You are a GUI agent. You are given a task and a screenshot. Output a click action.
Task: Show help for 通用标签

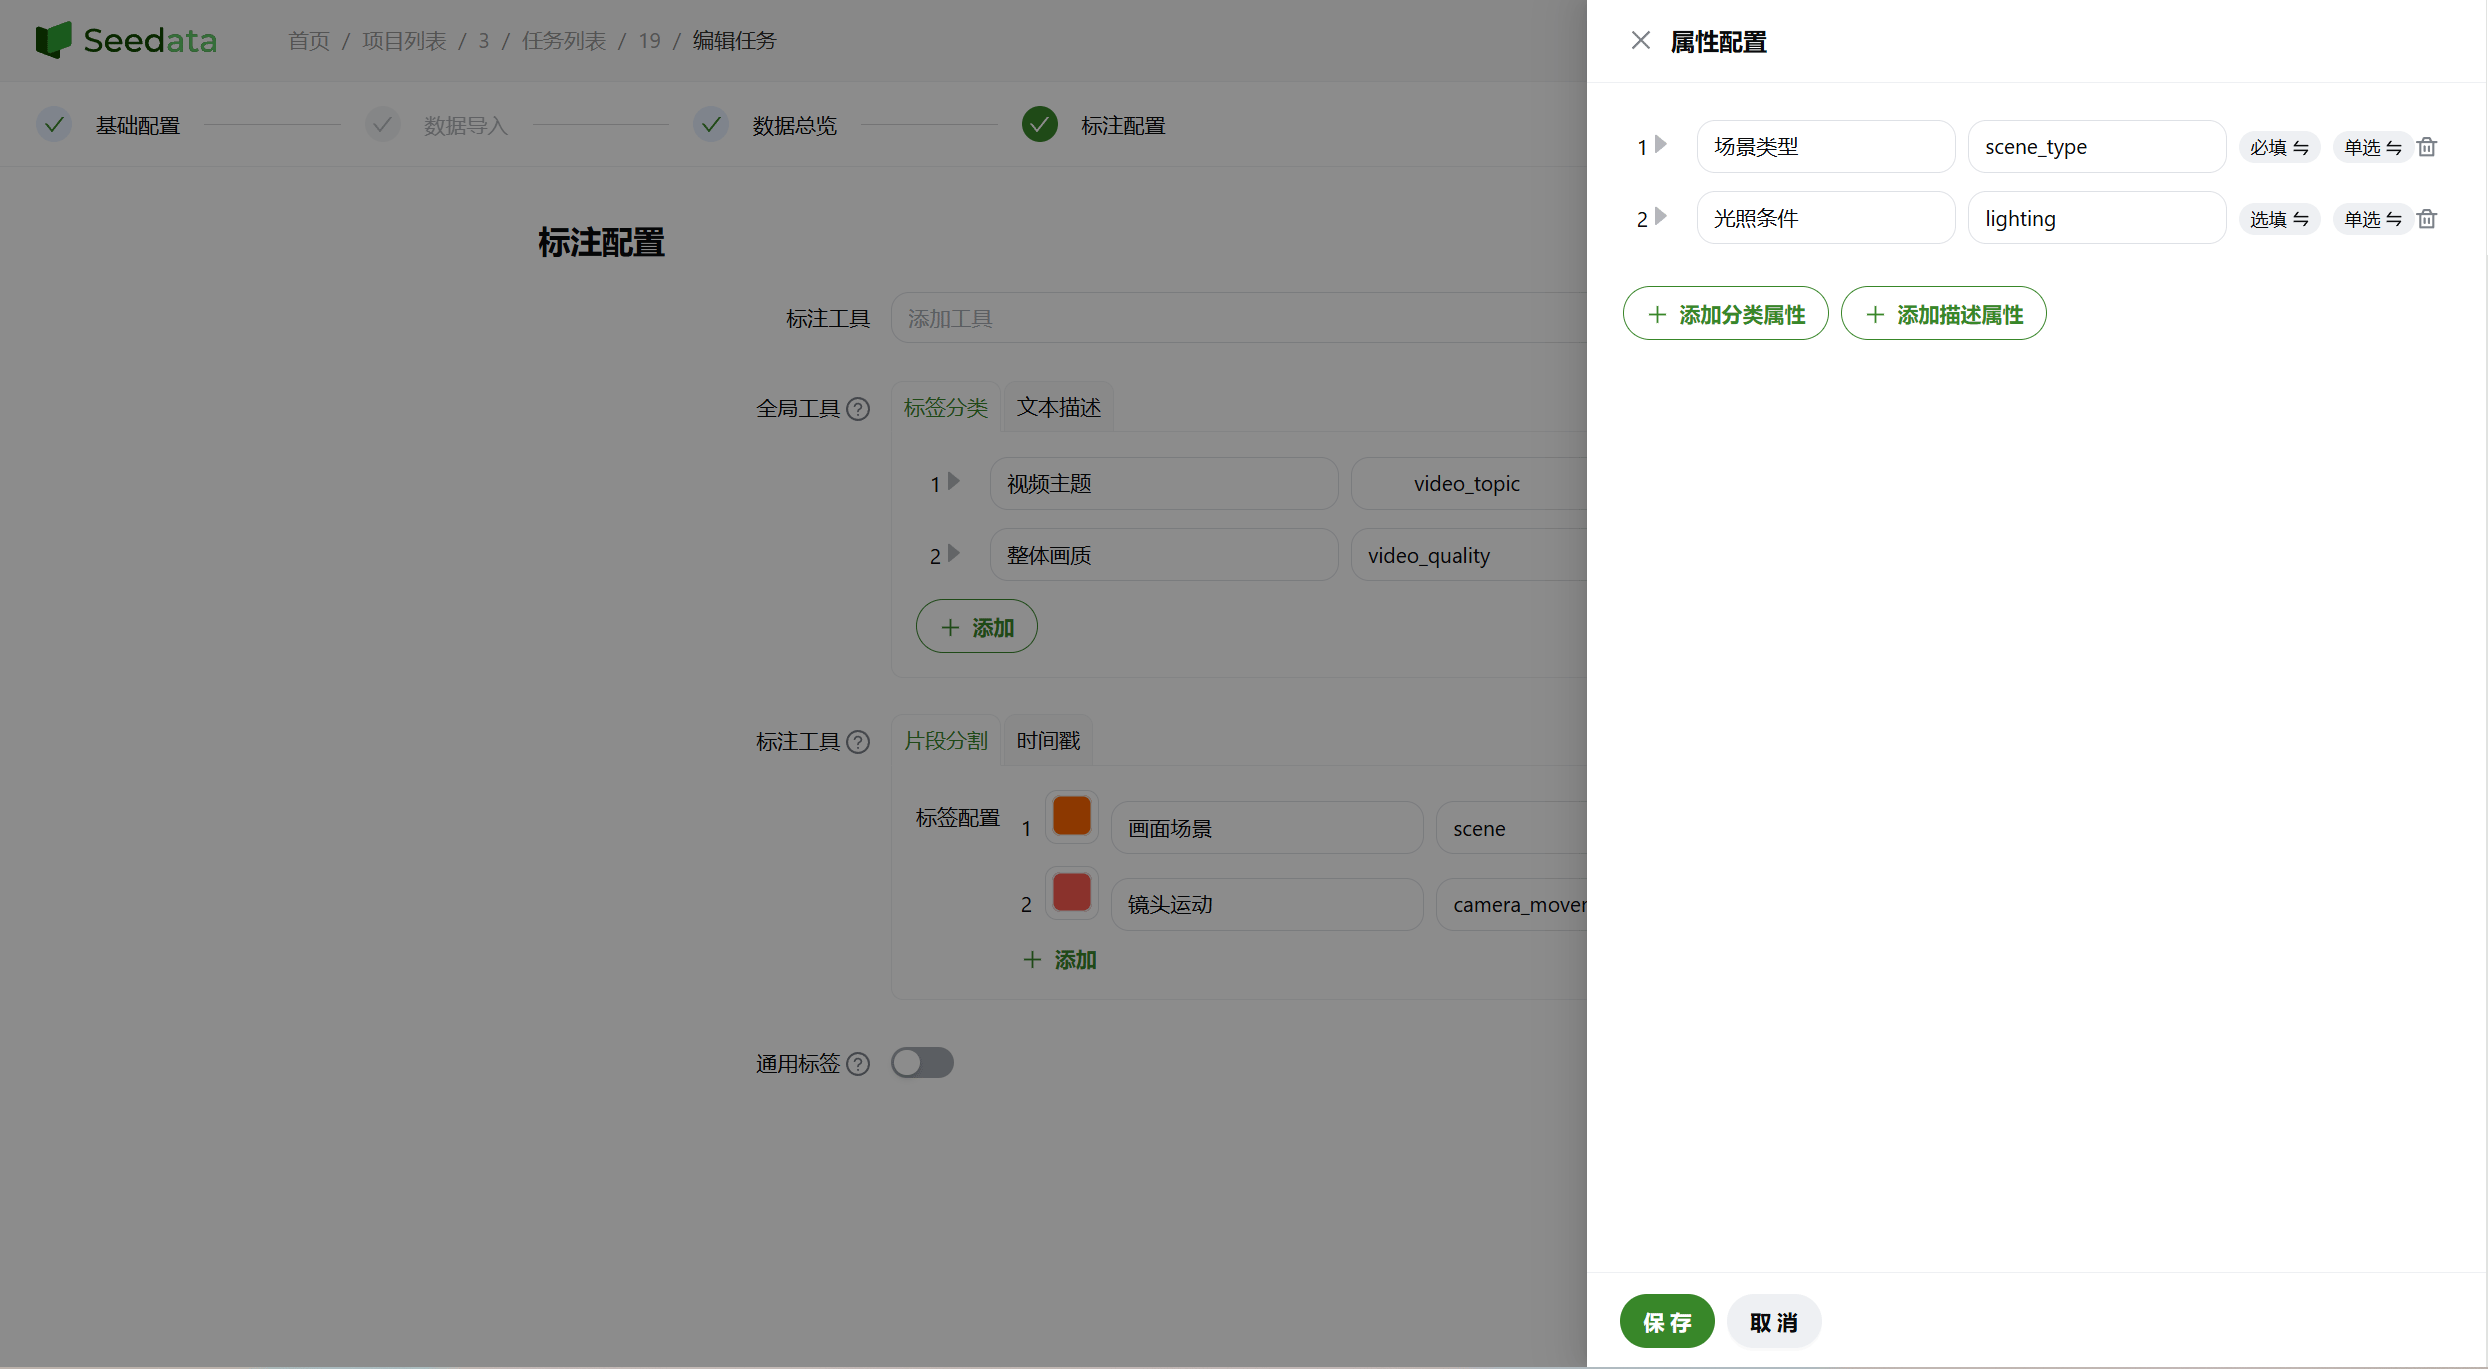tap(858, 1064)
